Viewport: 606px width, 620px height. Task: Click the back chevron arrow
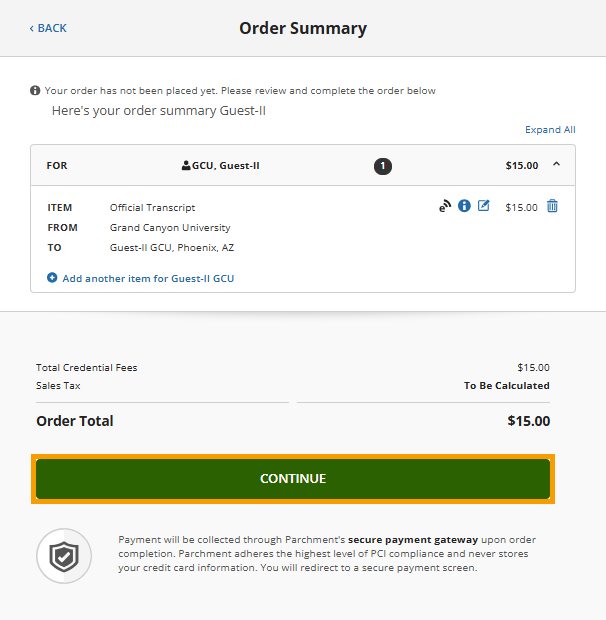32,28
